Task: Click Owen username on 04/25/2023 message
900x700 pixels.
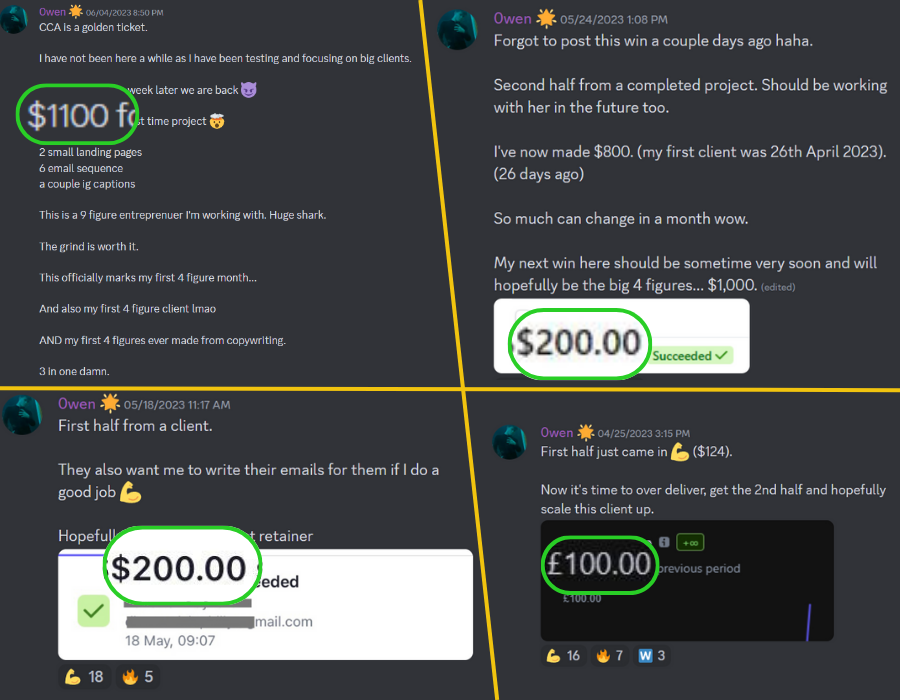Action: click(x=557, y=433)
